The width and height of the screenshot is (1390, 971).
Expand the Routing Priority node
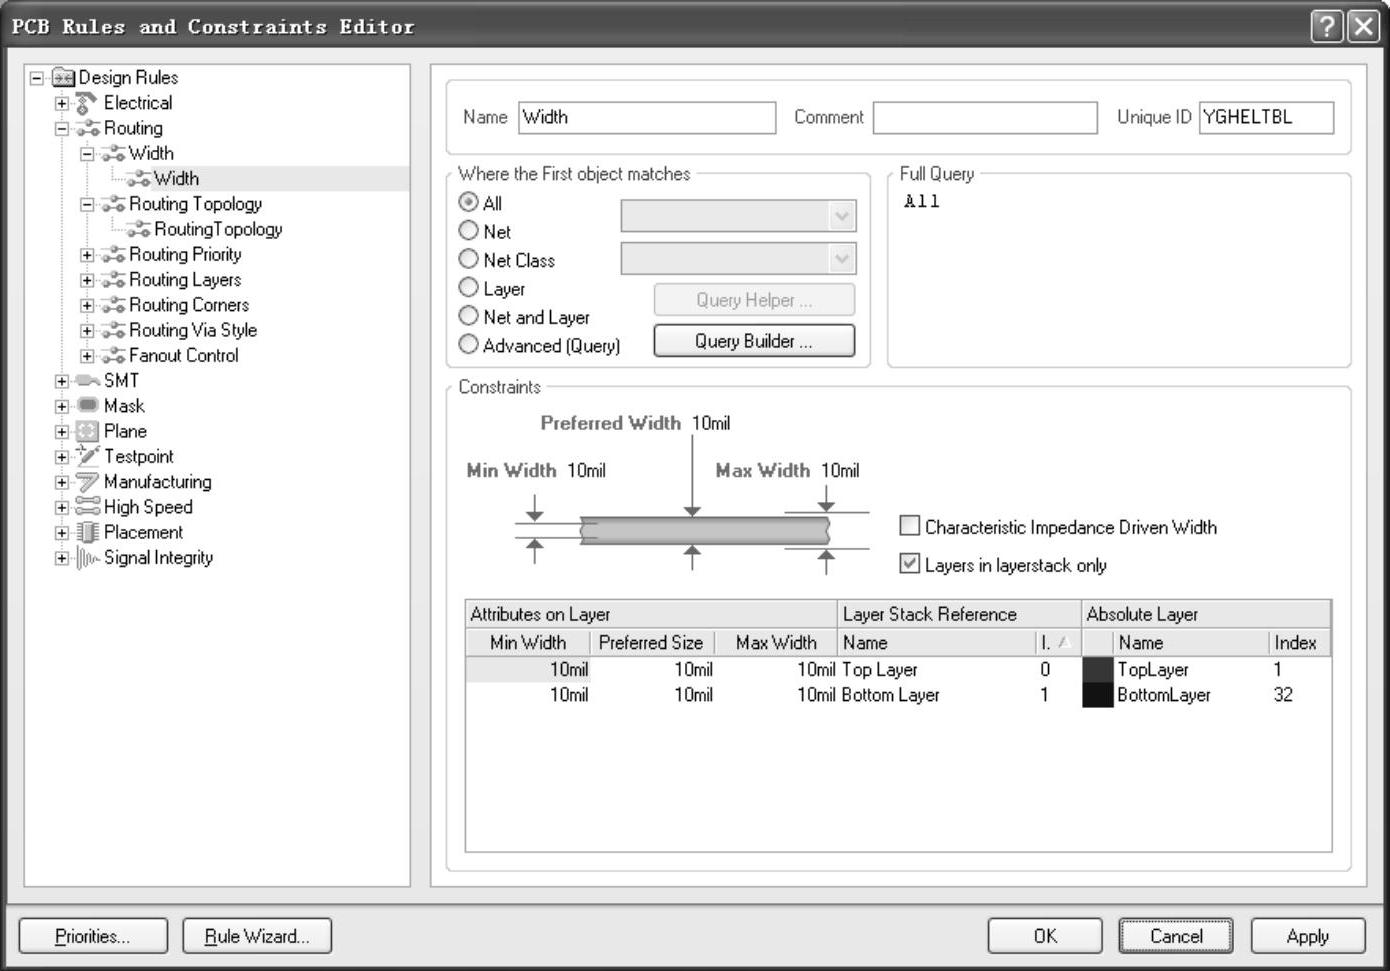[87, 254]
